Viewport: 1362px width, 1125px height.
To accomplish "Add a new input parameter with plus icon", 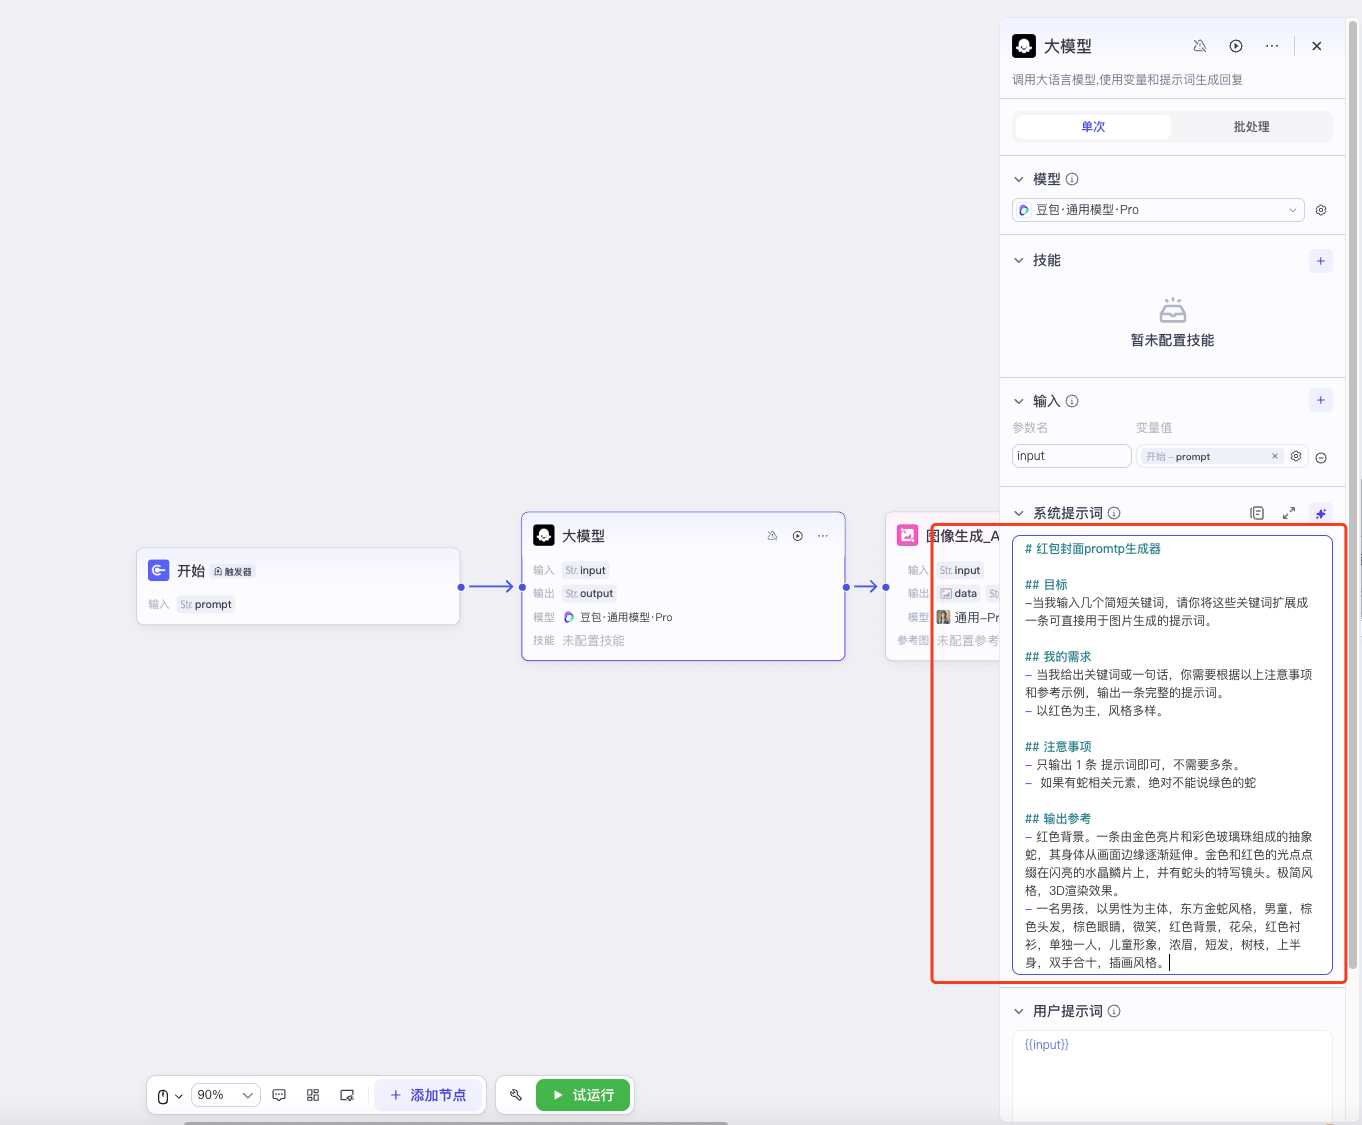I will 1320,401.
